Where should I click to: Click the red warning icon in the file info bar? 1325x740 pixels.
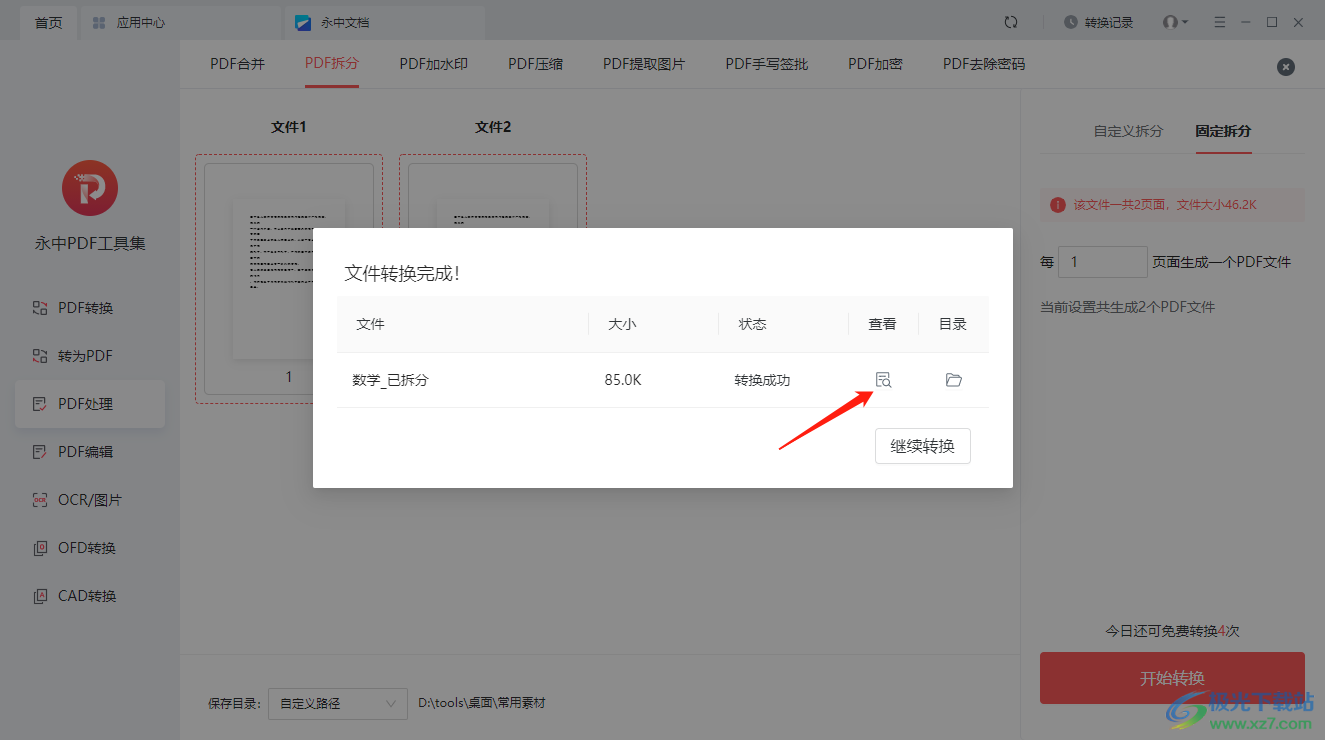(1057, 204)
